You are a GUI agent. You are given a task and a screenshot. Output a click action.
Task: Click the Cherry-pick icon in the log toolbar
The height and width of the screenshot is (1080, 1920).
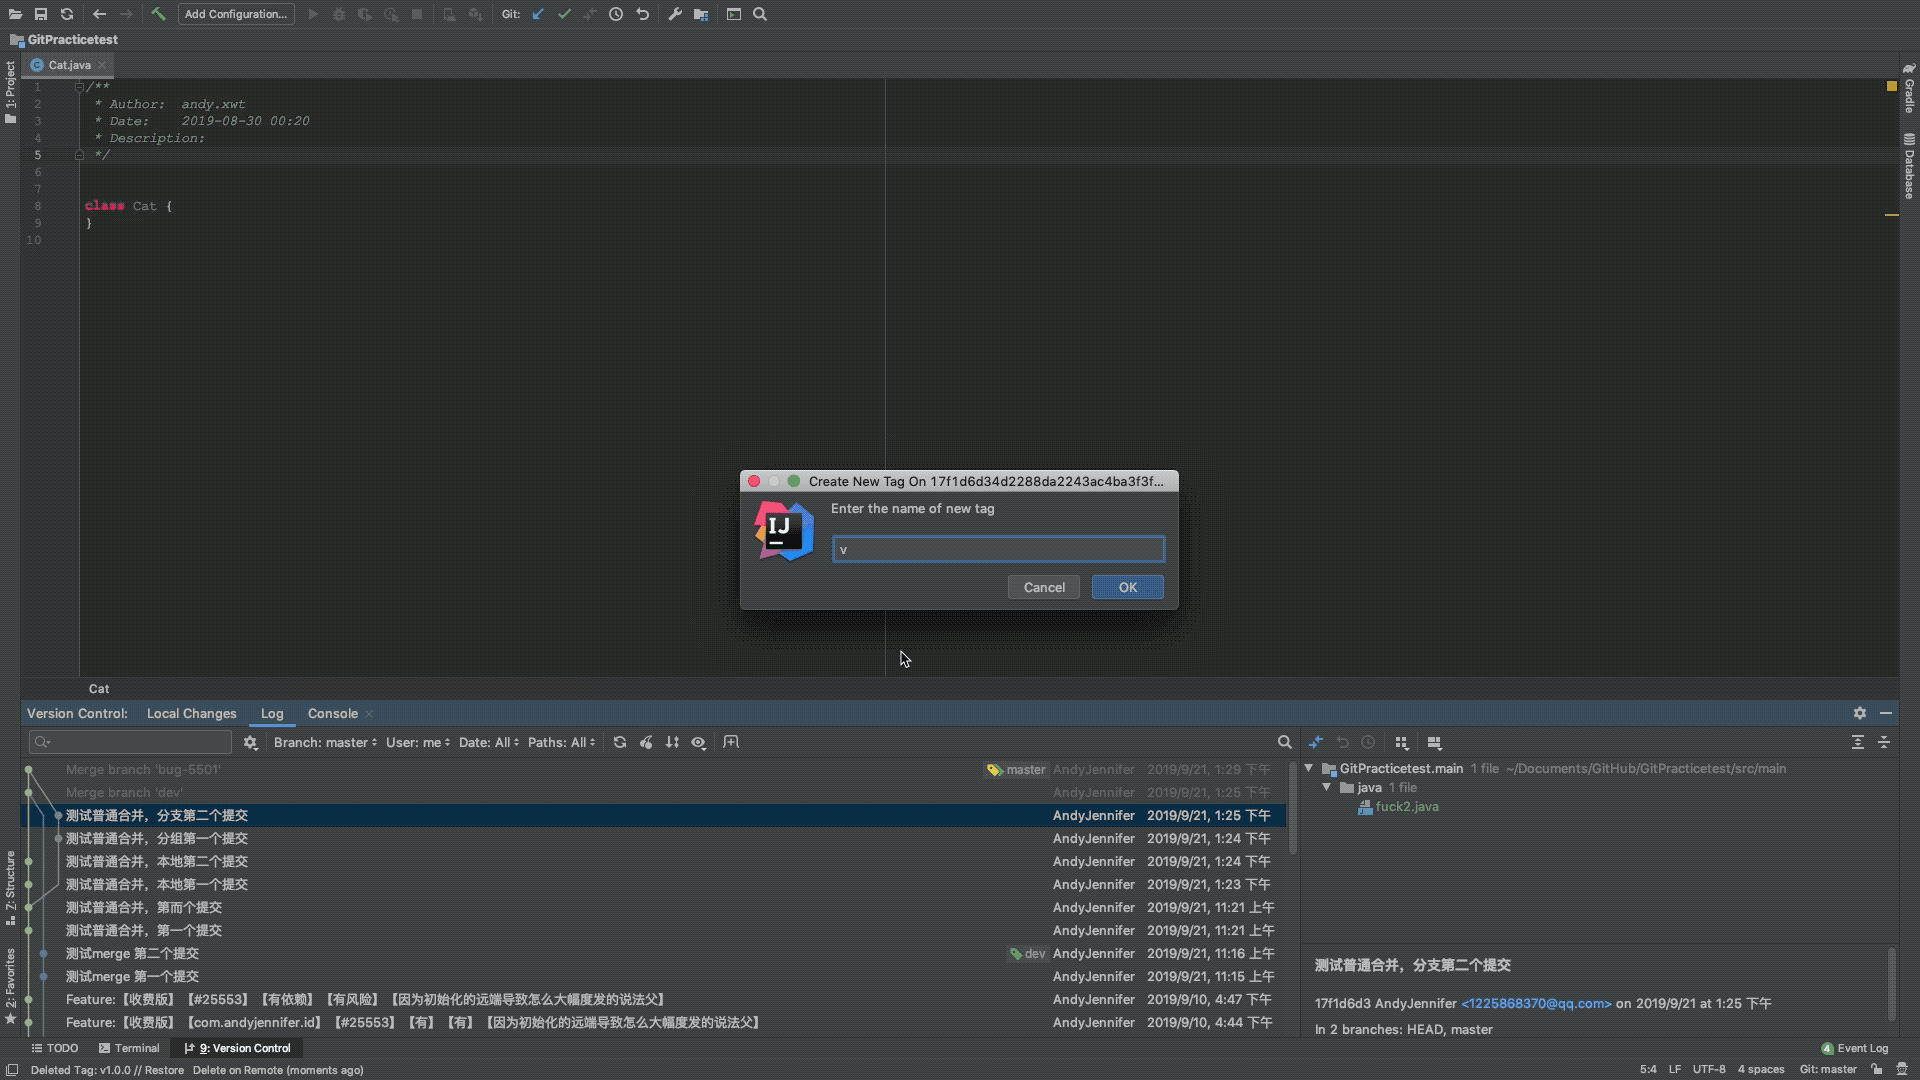[x=646, y=742]
